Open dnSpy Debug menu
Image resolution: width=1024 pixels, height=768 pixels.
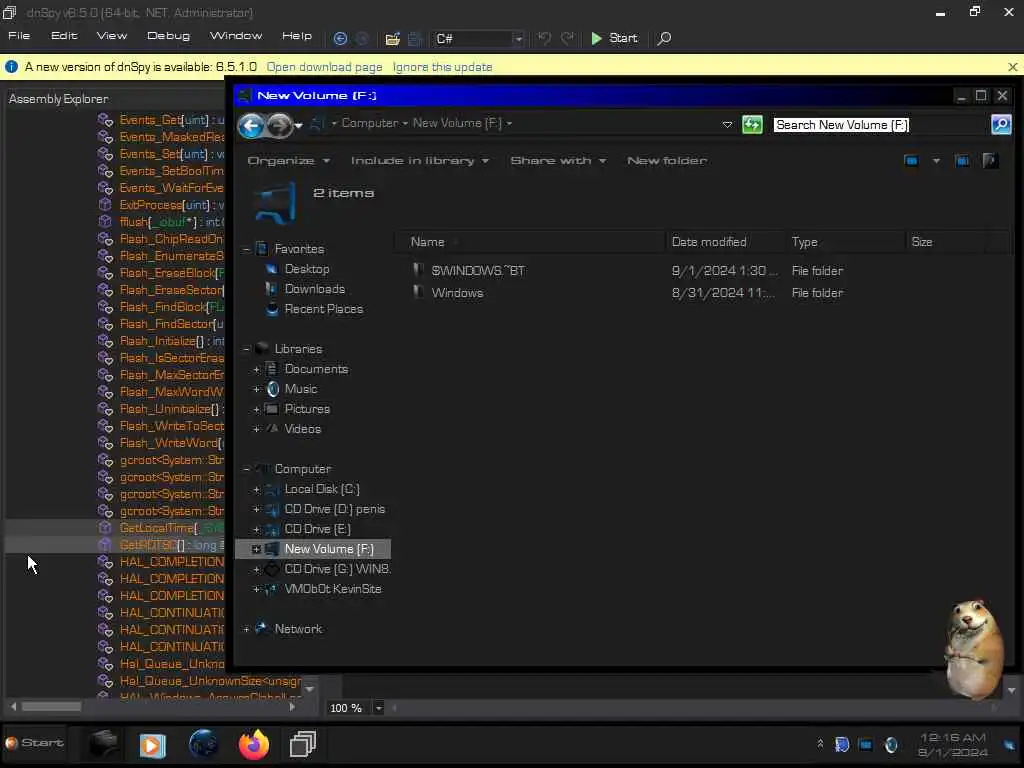168,36
